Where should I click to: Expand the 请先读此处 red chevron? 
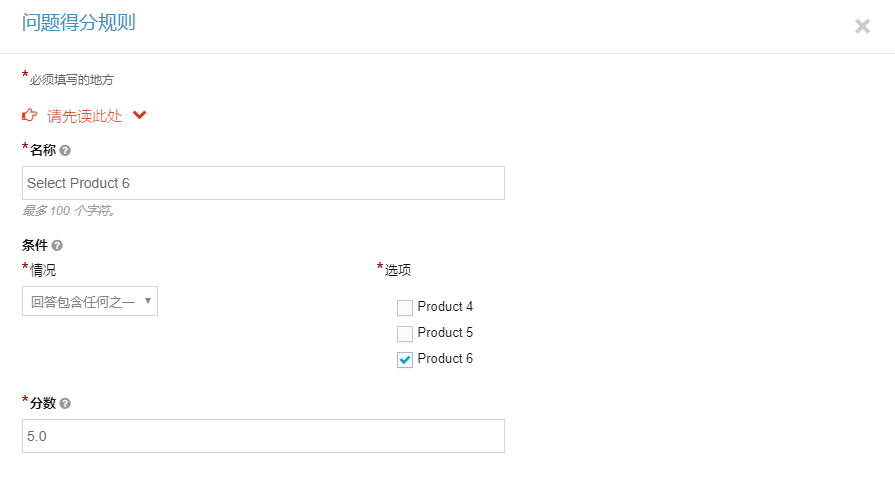[139, 115]
